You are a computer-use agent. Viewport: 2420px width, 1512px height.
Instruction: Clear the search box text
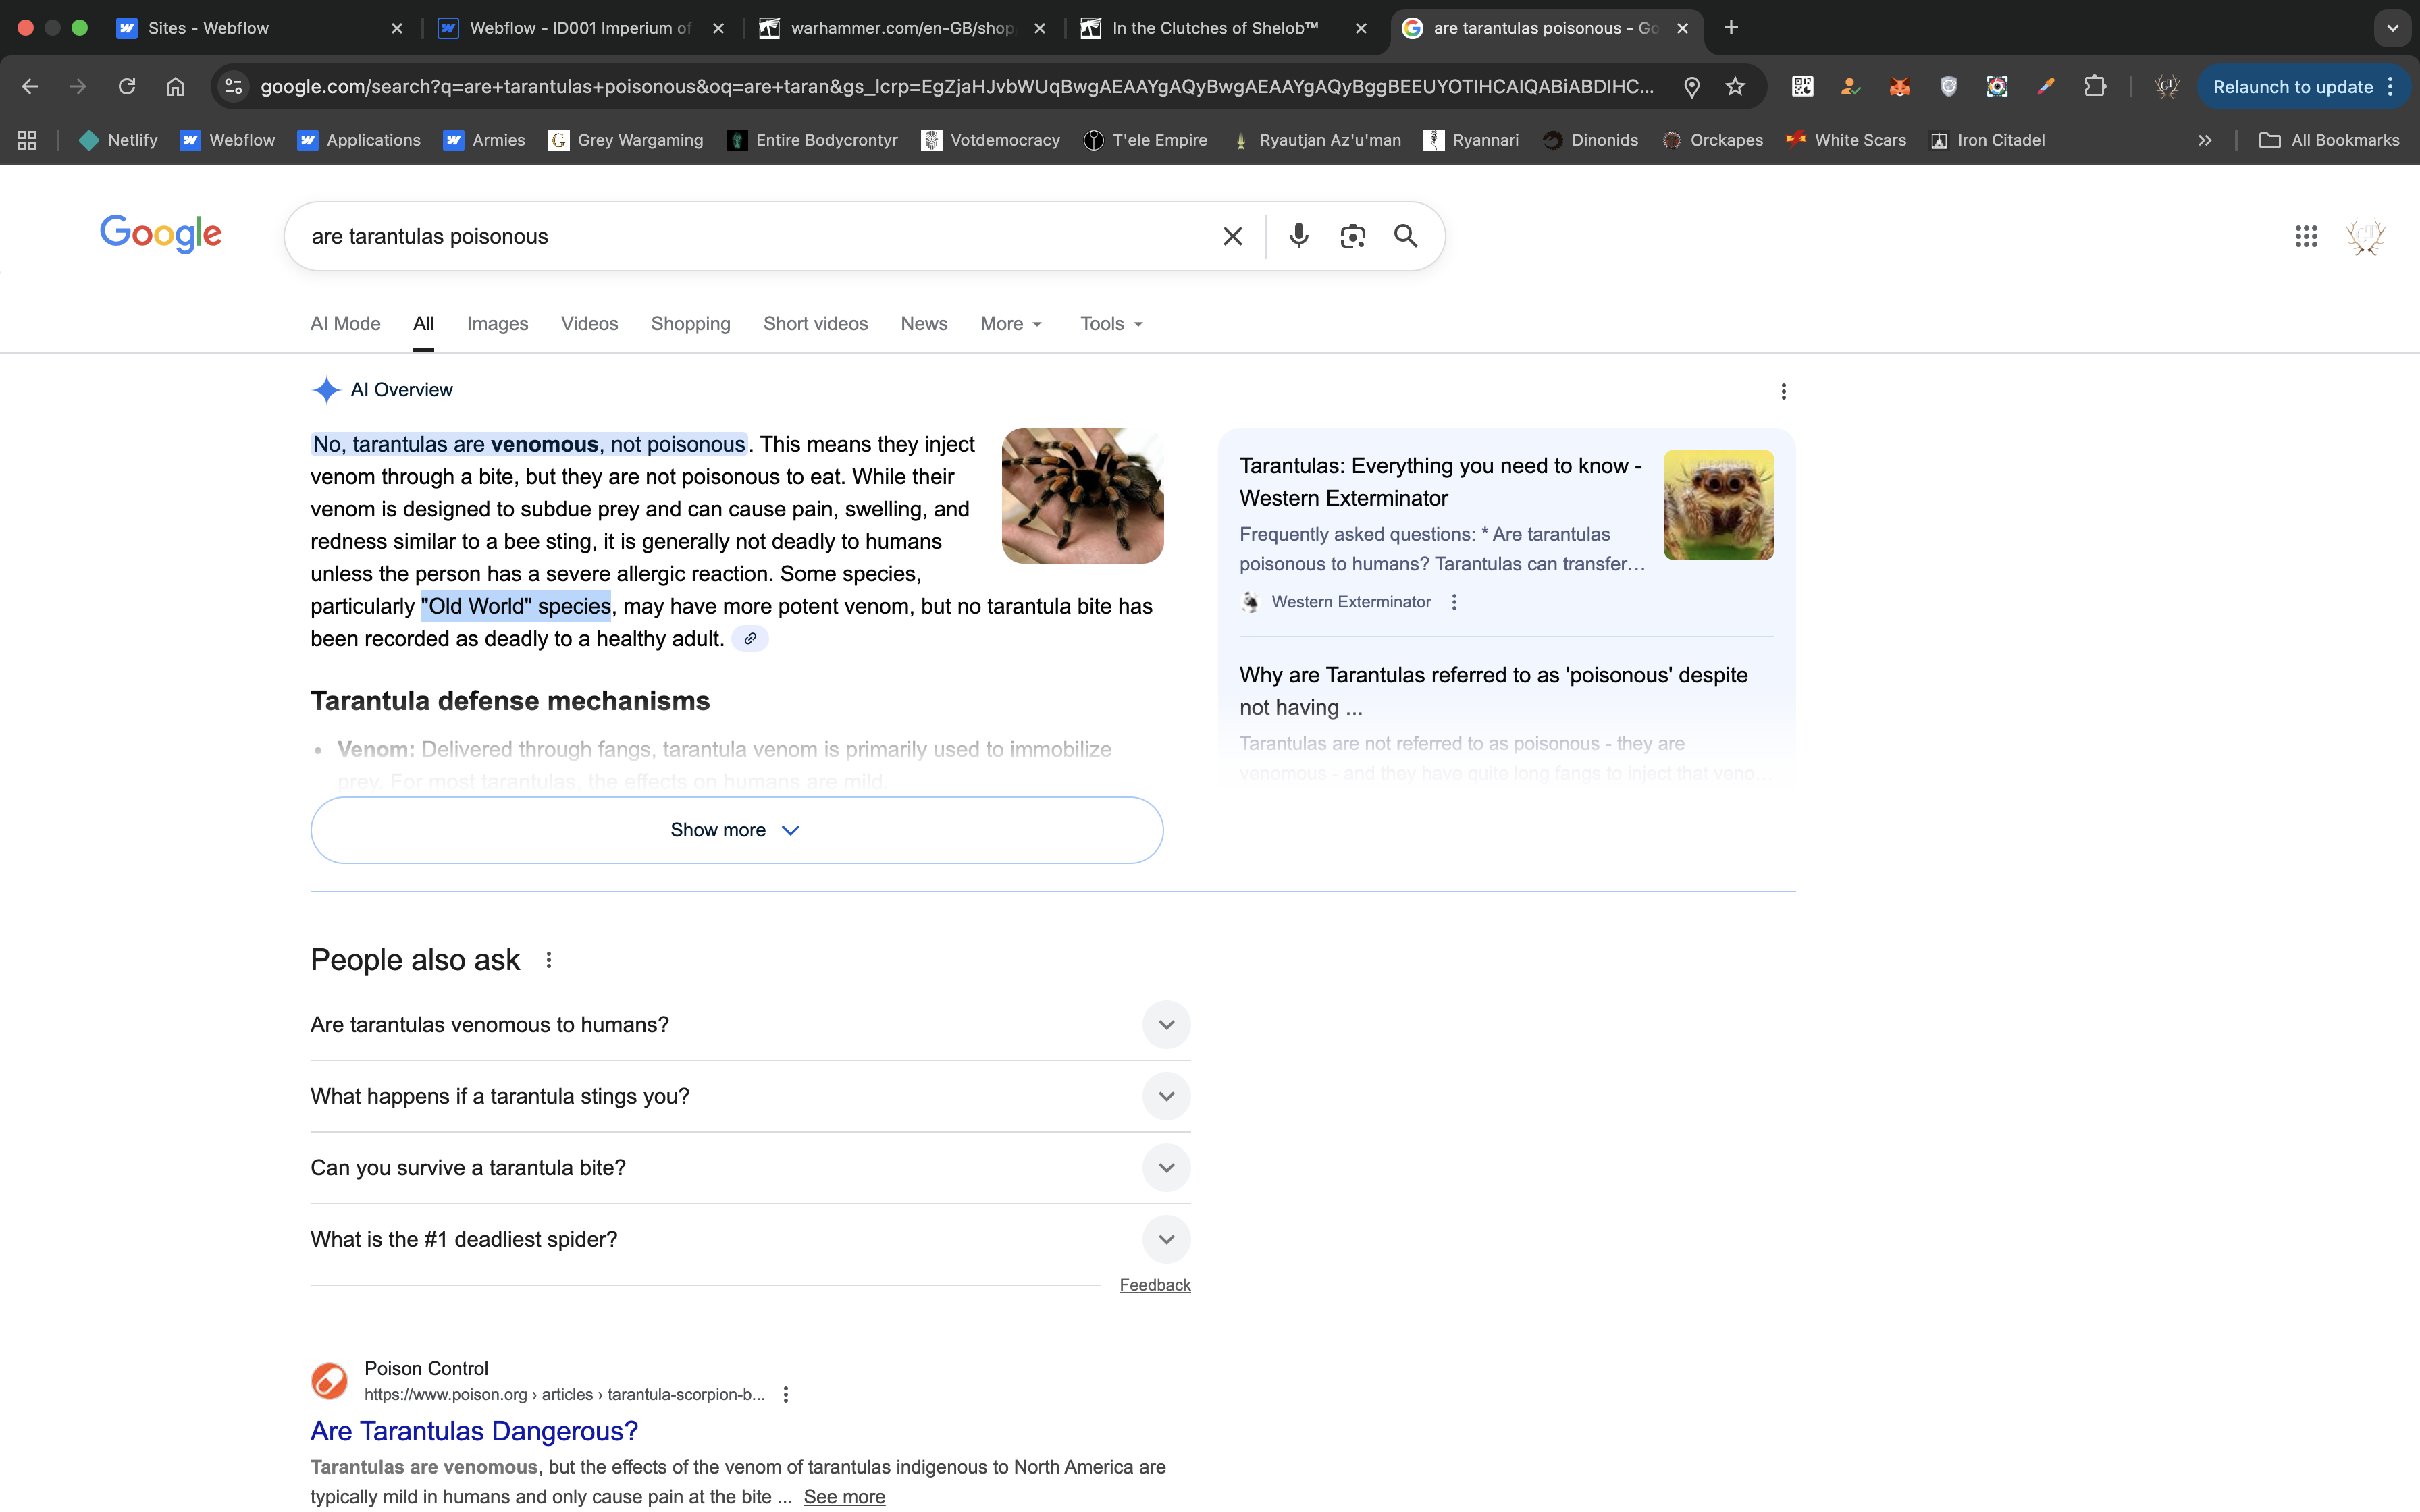click(1232, 236)
